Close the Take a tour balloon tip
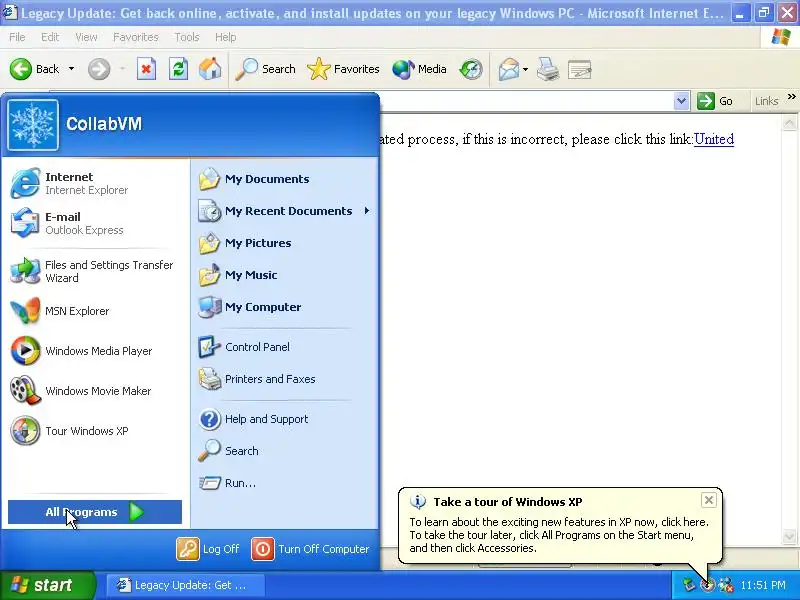The width and height of the screenshot is (800, 600). pyautogui.click(x=709, y=500)
